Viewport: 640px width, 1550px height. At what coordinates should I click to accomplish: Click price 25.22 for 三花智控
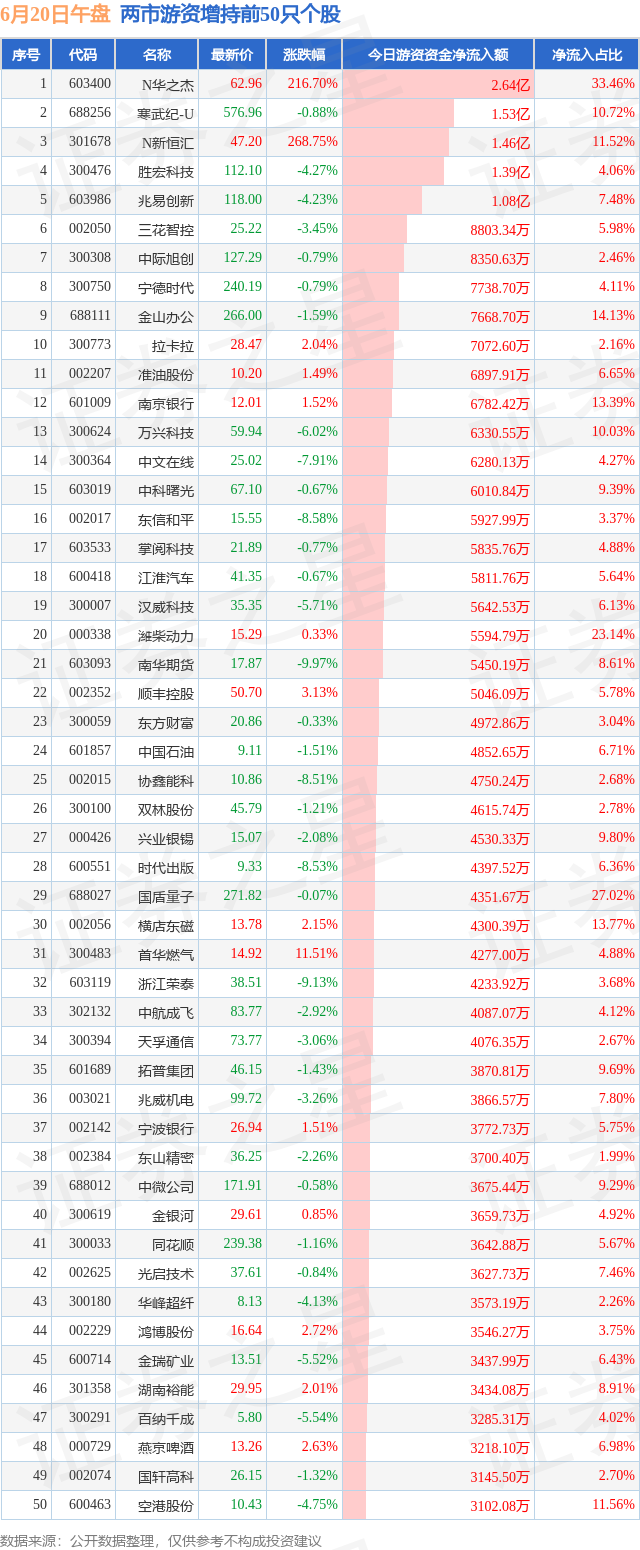[x=246, y=229]
